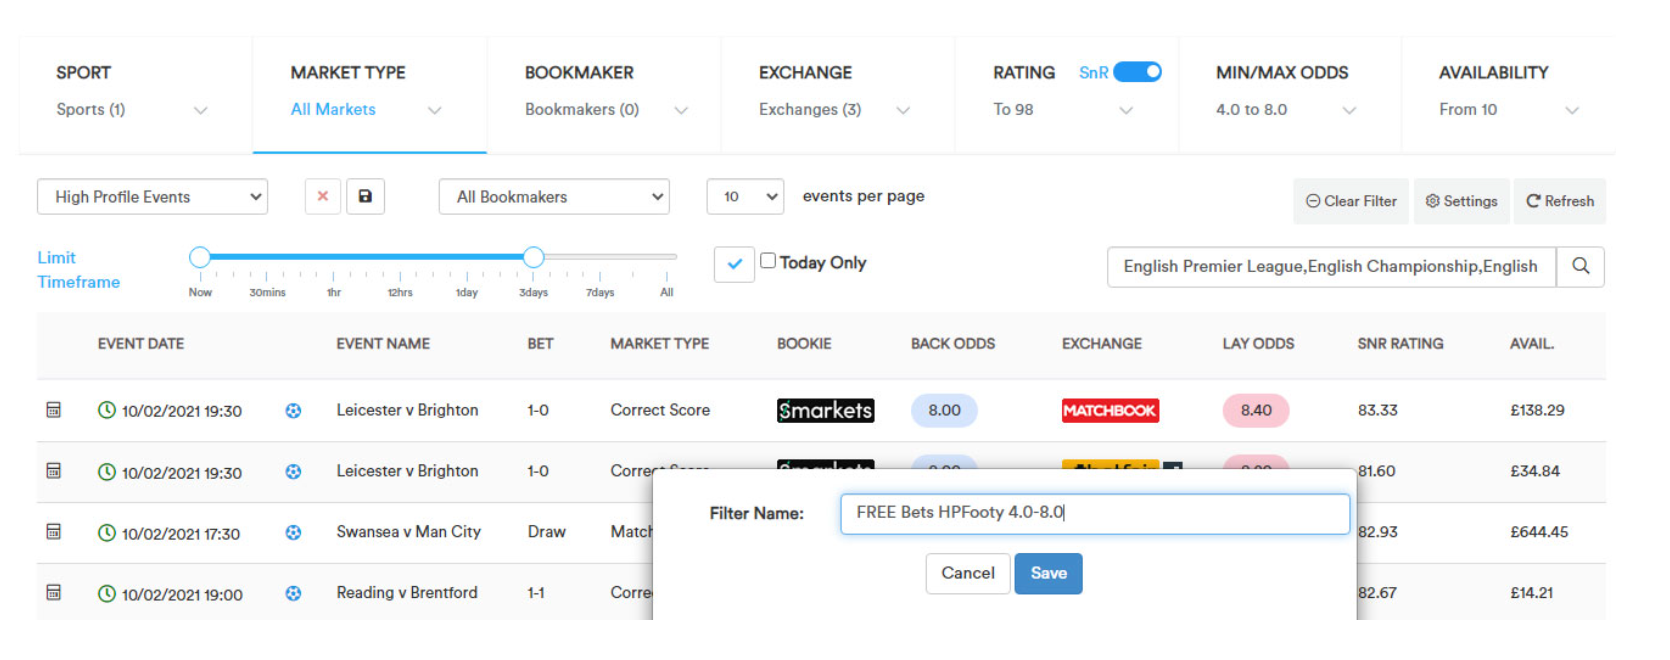The width and height of the screenshot is (1670, 660).
Task: Click the £138.29 availability value
Action: [1537, 410]
